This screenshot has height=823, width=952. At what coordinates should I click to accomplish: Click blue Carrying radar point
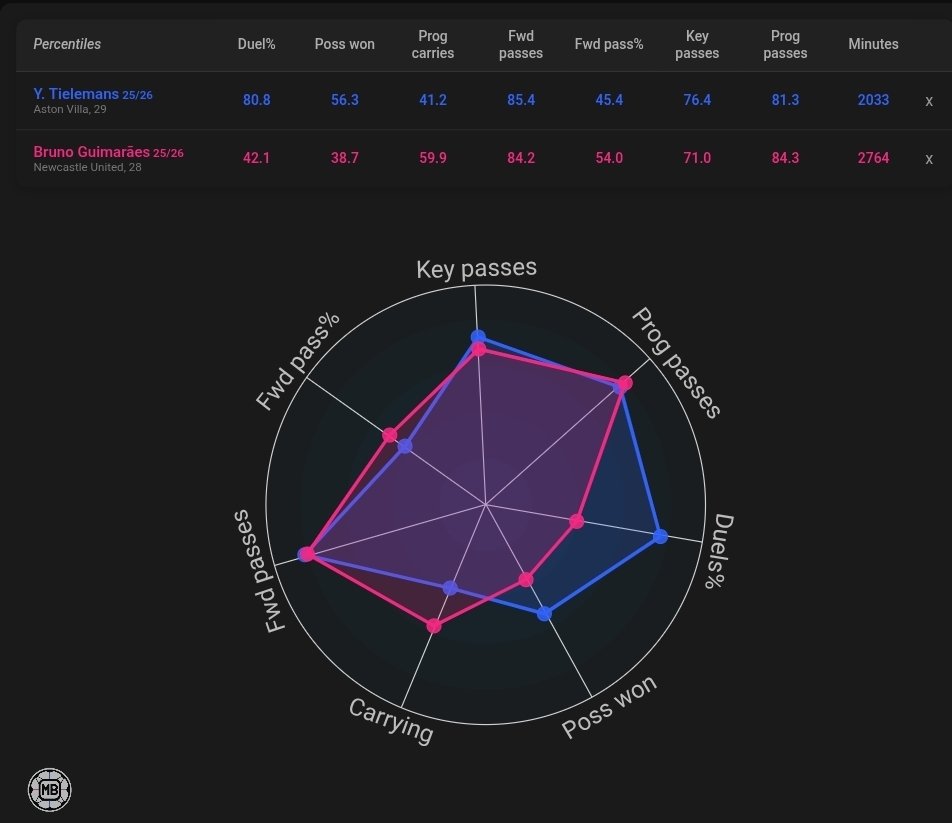tap(450, 588)
